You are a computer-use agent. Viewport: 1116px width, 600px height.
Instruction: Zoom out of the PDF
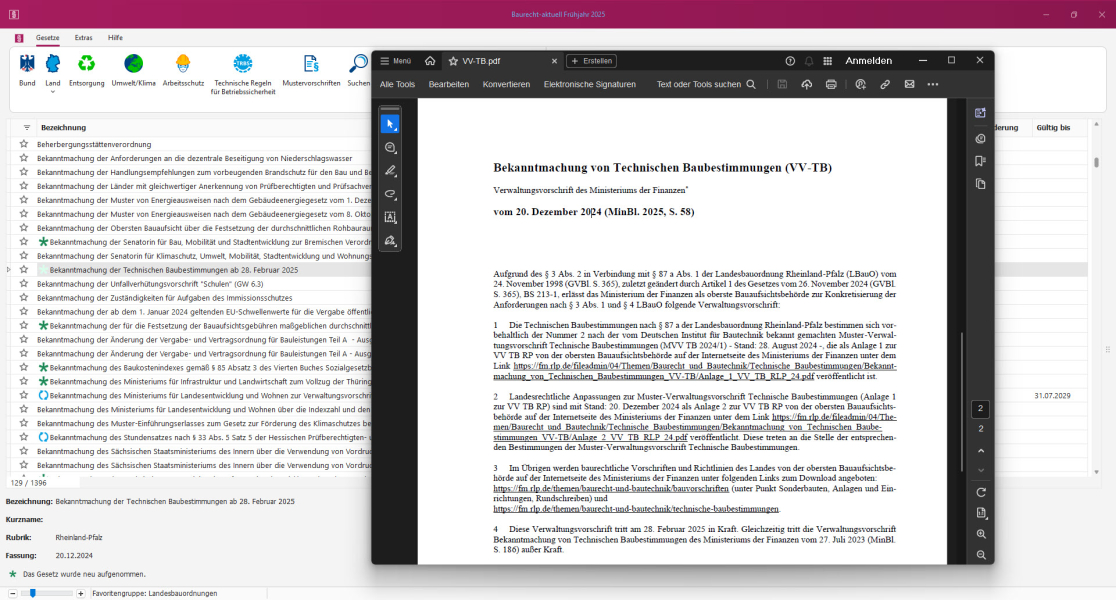[x=981, y=554]
